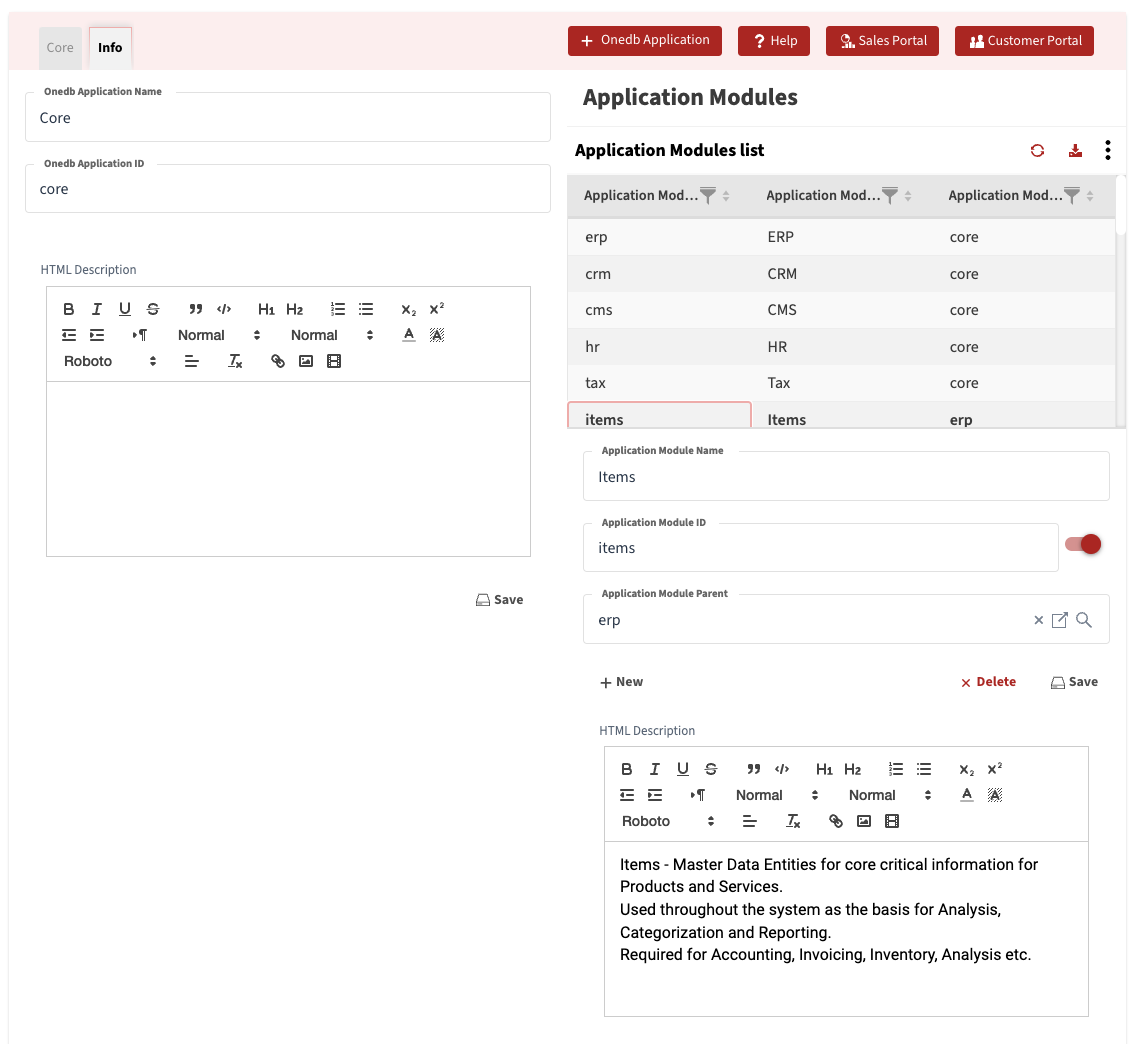Open the parent module in new window icon
Viewport: 1134px width, 1044px height.
point(1060,621)
